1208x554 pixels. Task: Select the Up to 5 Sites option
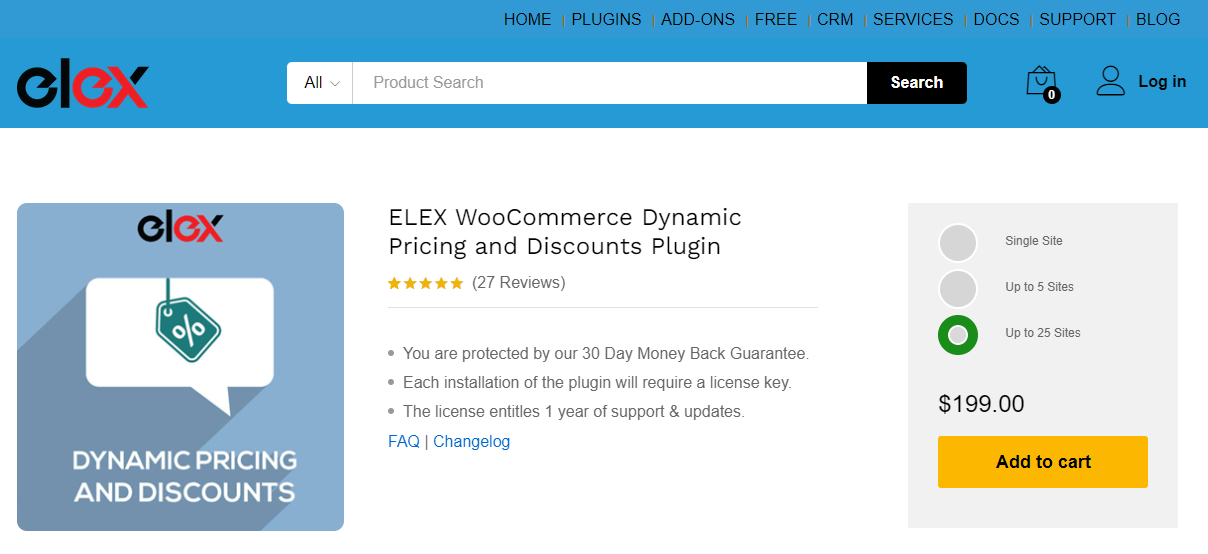(x=958, y=289)
